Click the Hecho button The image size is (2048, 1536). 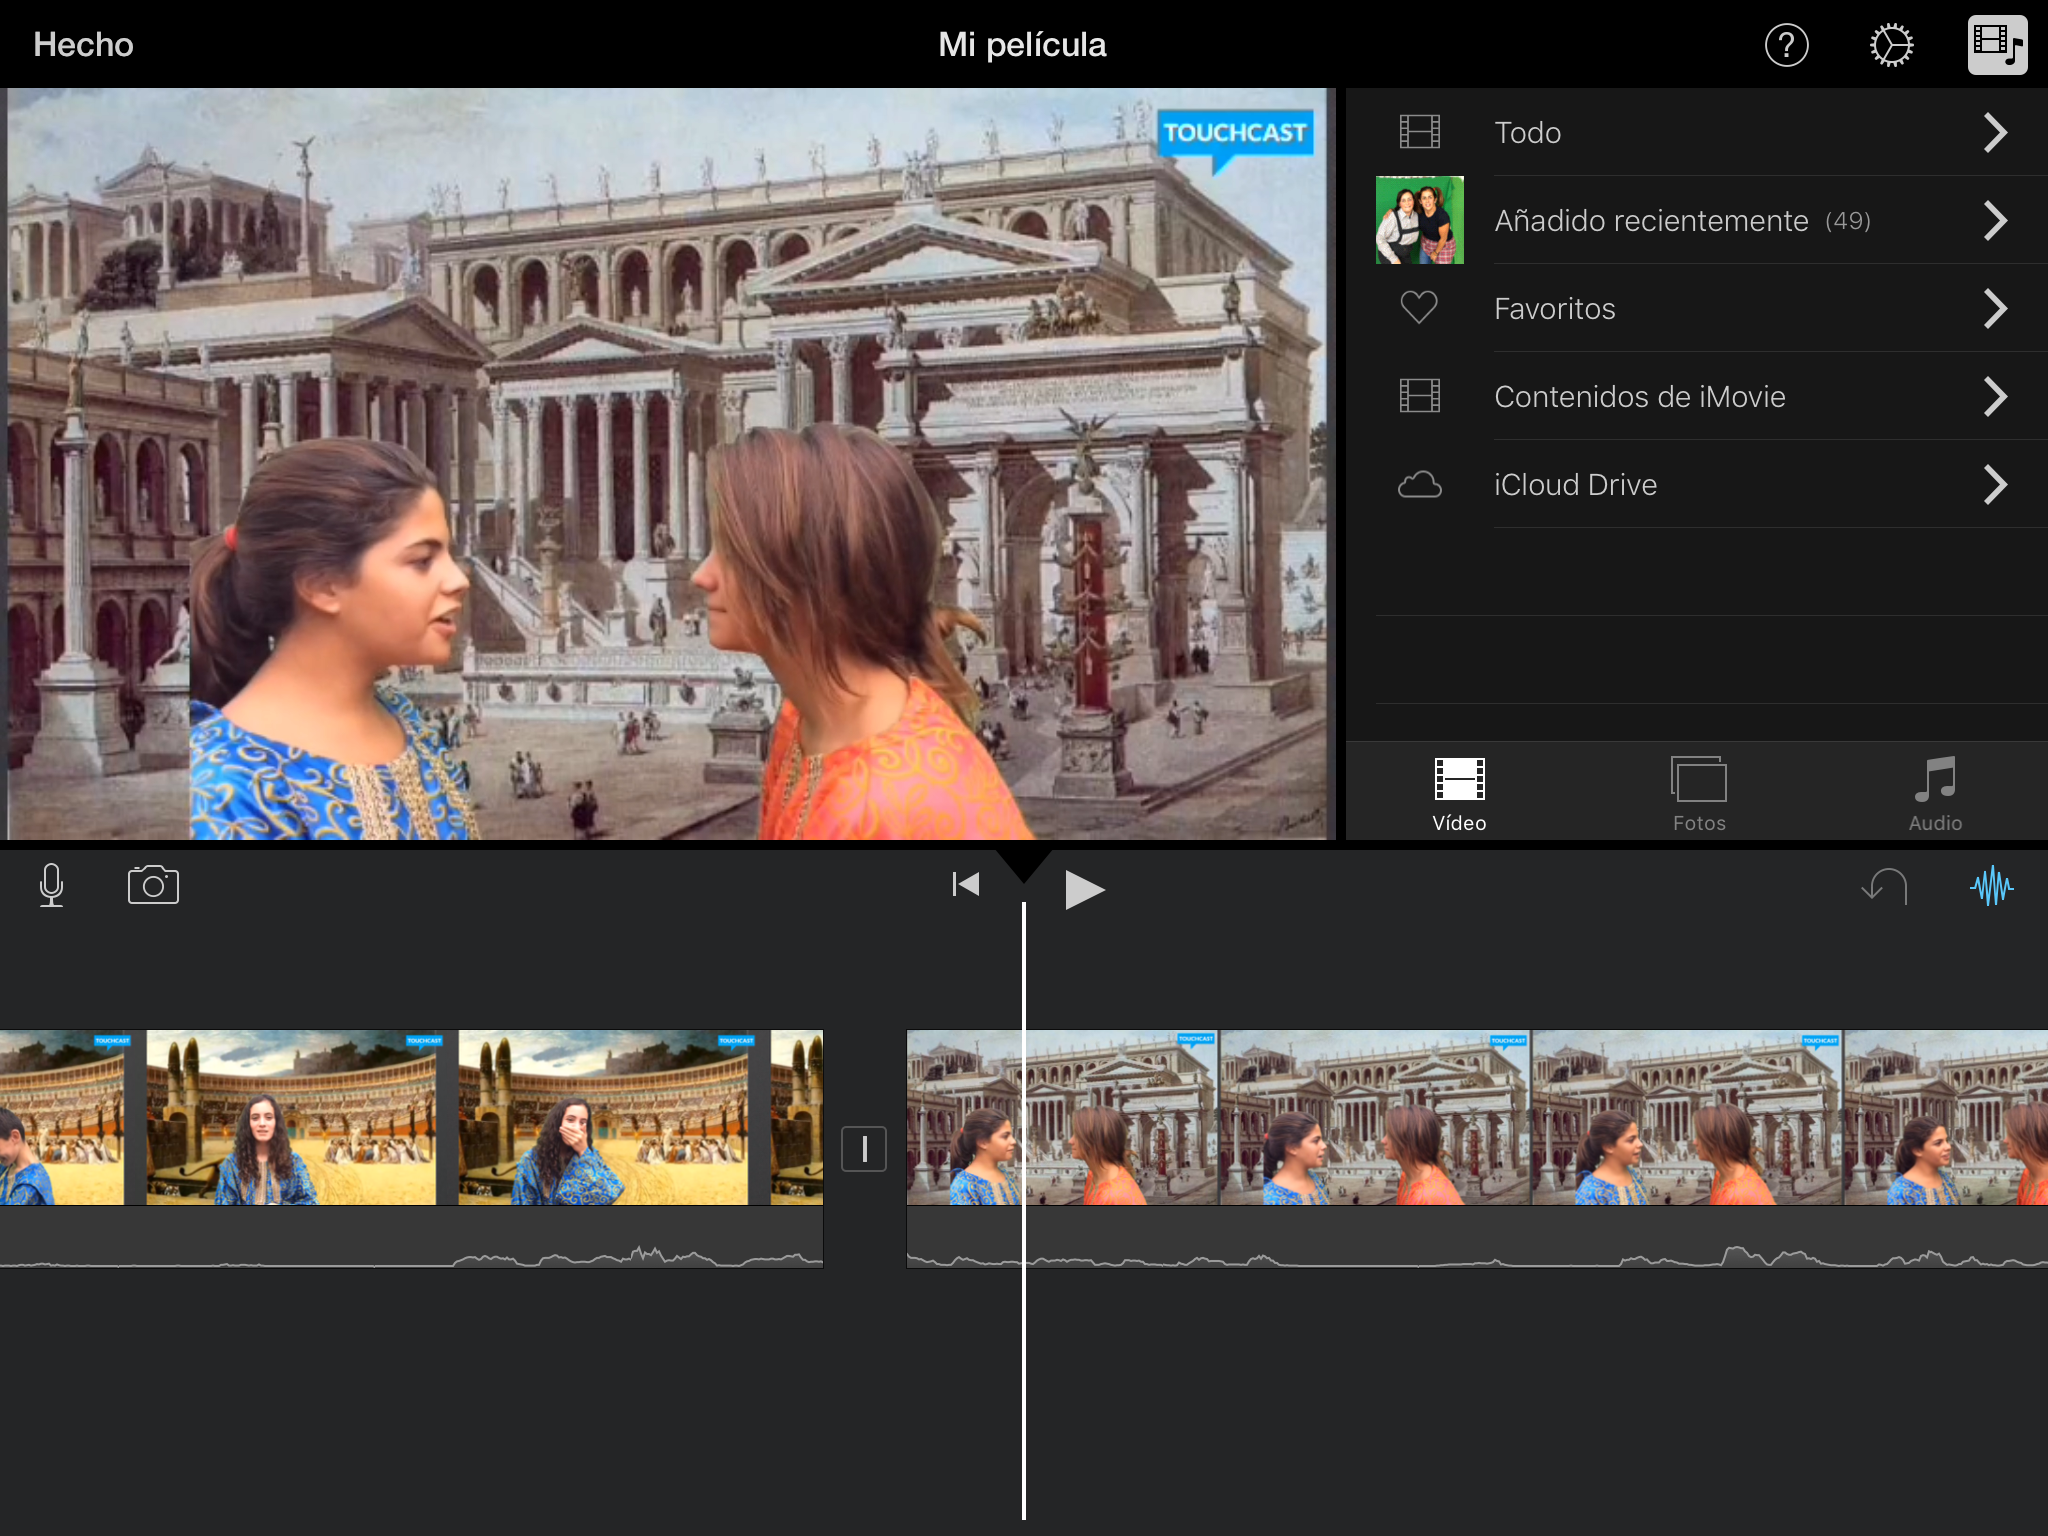tap(83, 45)
